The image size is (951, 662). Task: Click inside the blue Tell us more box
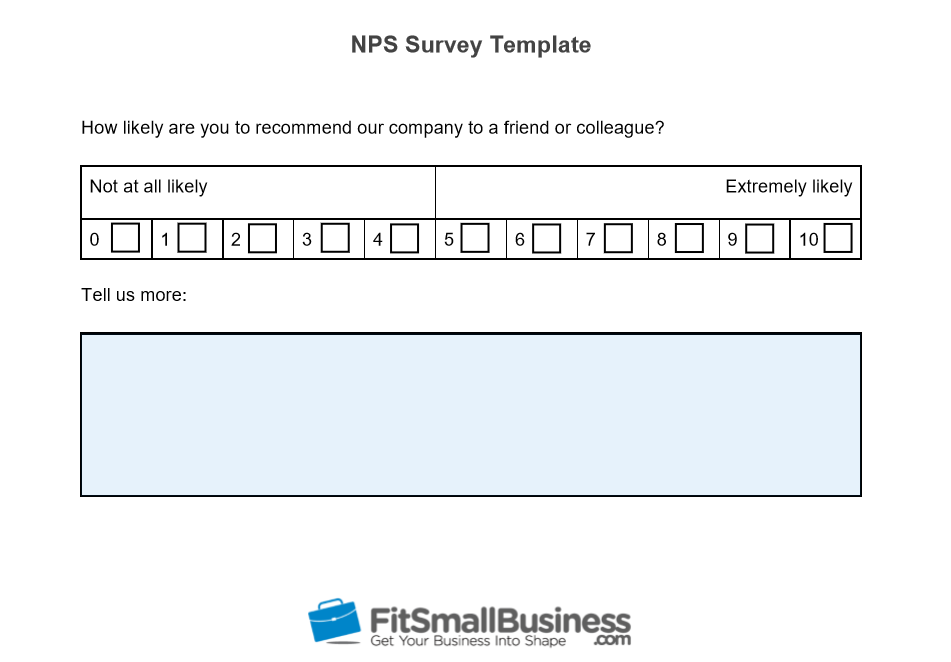coord(471,414)
